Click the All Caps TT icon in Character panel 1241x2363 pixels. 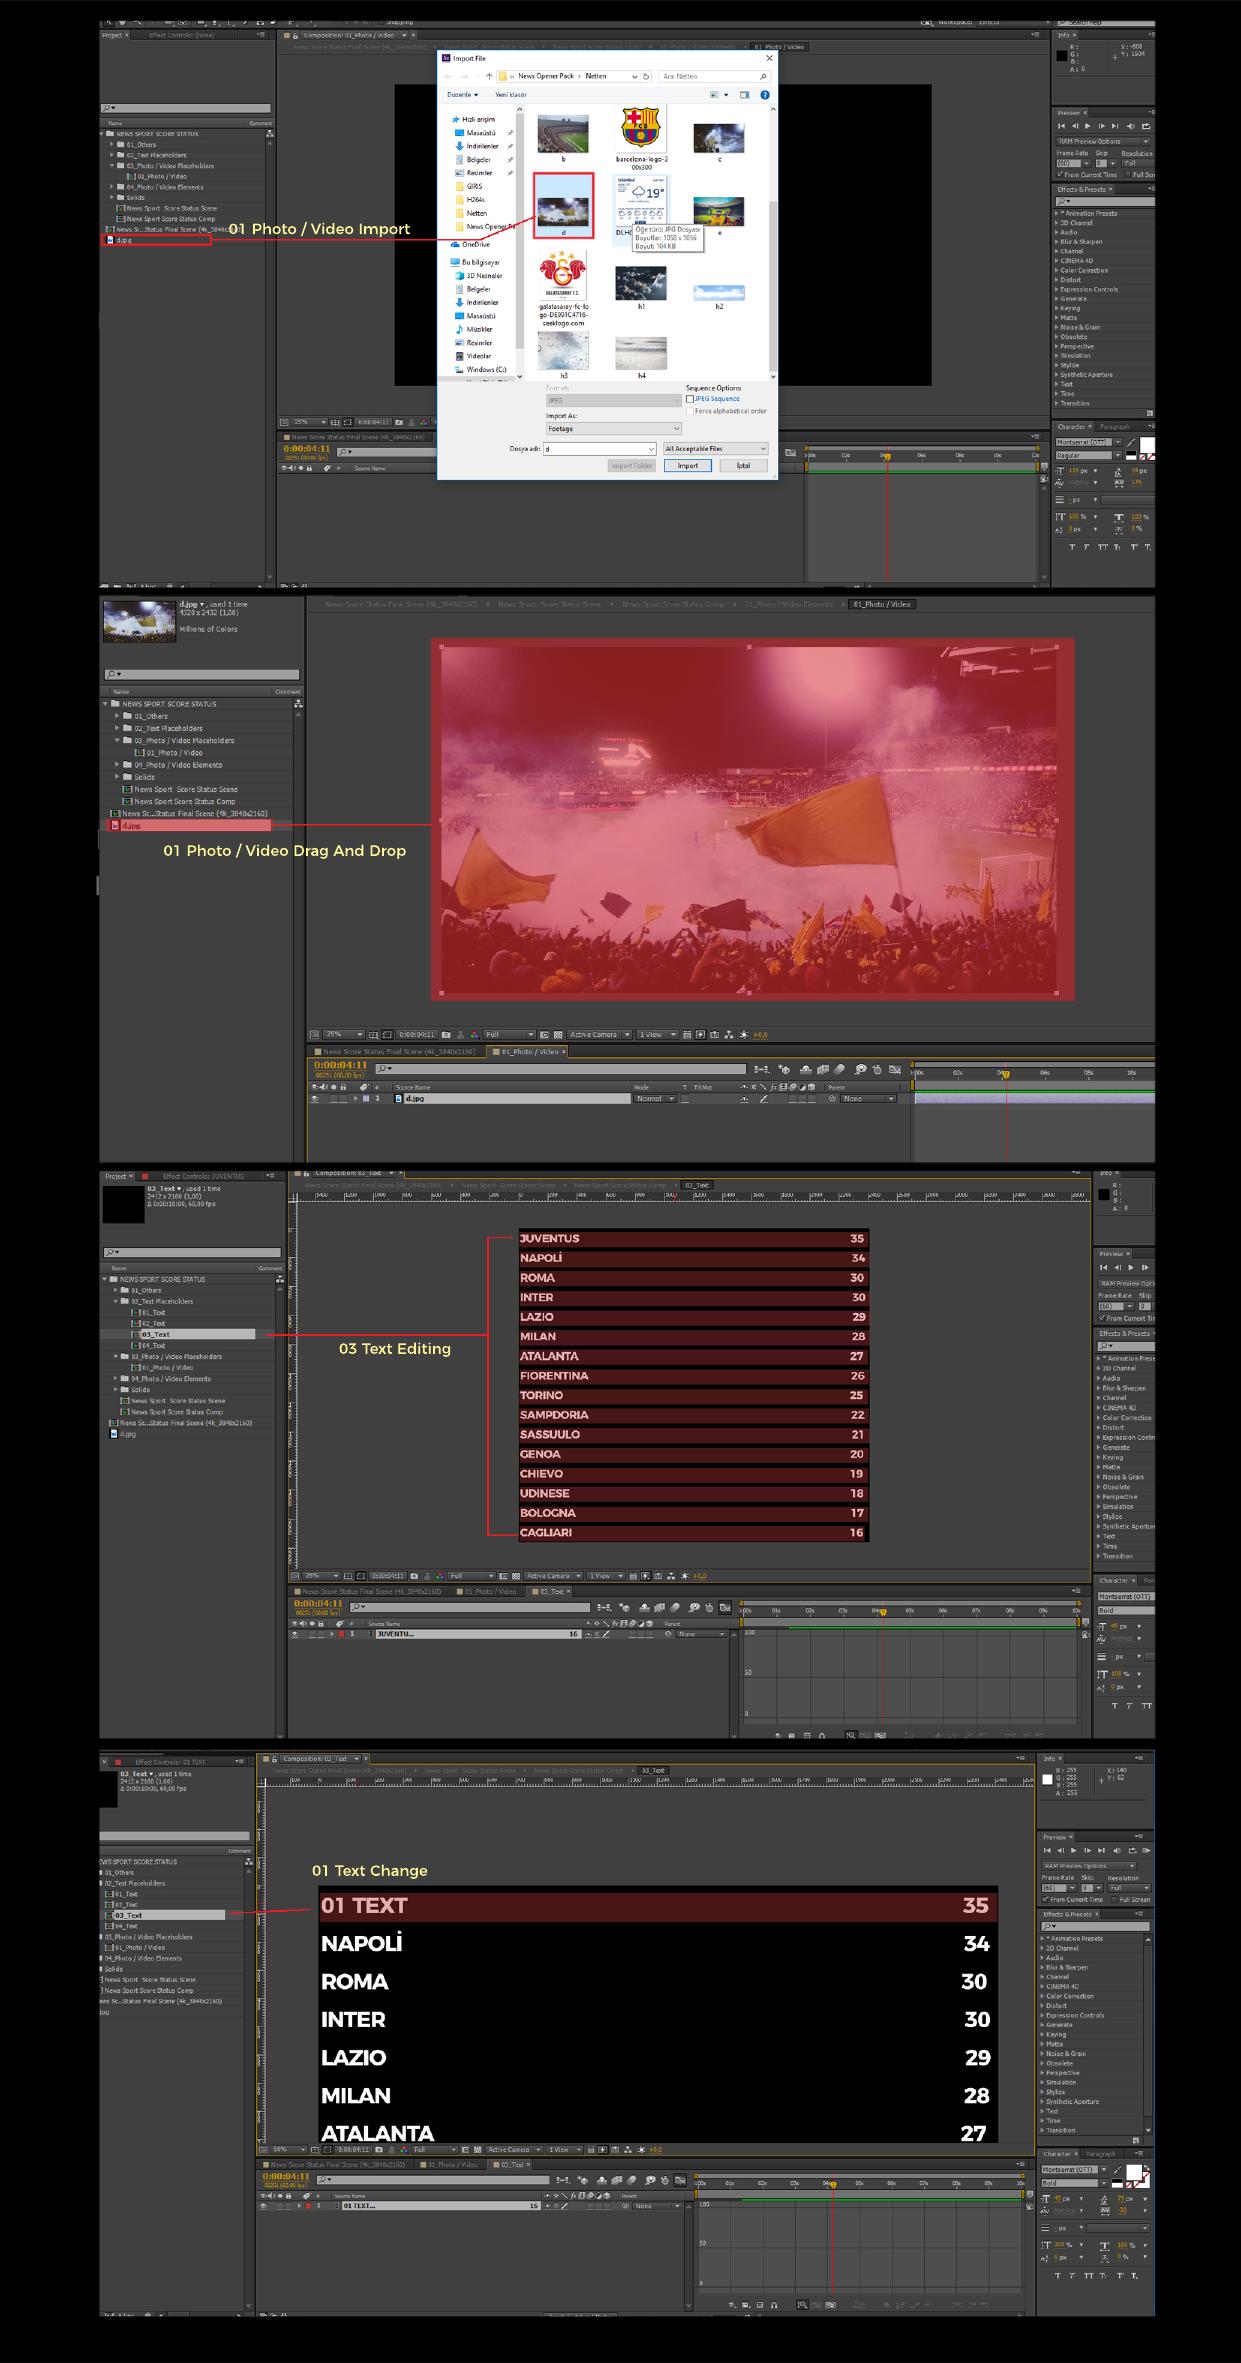point(1103,547)
